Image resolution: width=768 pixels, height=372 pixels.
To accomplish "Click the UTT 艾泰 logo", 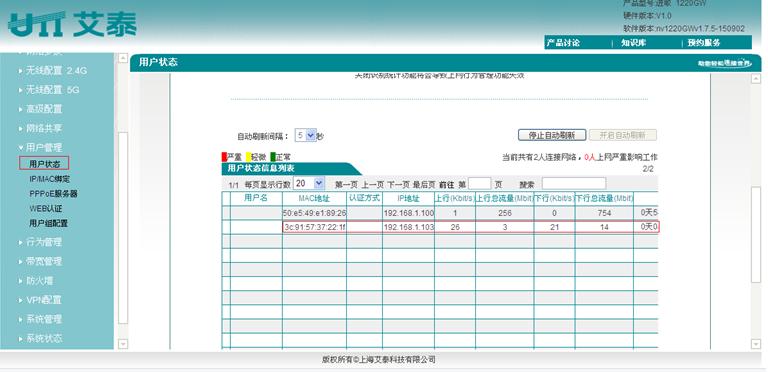I will [72, 24].
